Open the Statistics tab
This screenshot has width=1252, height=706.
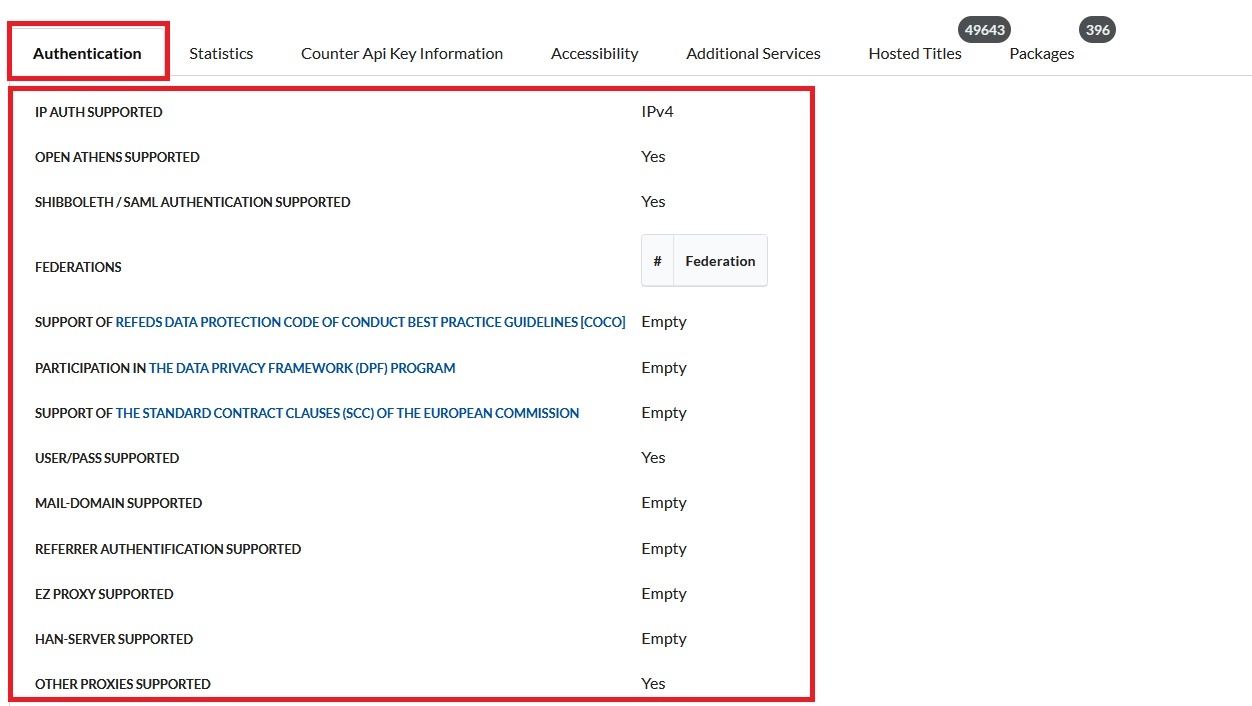[x=221, y=54]
